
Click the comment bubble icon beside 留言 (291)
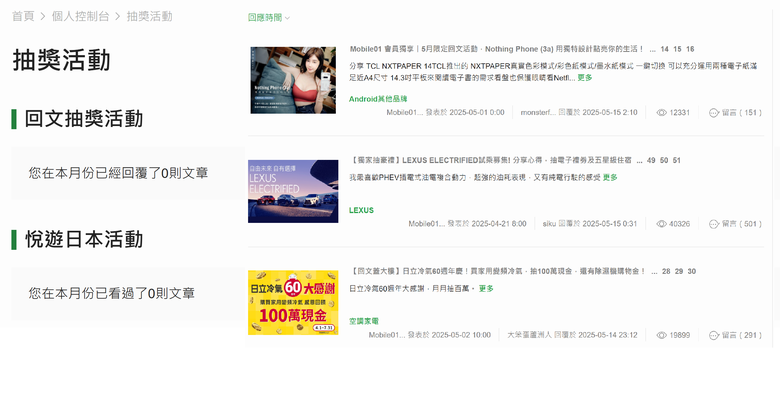point(714,335)
